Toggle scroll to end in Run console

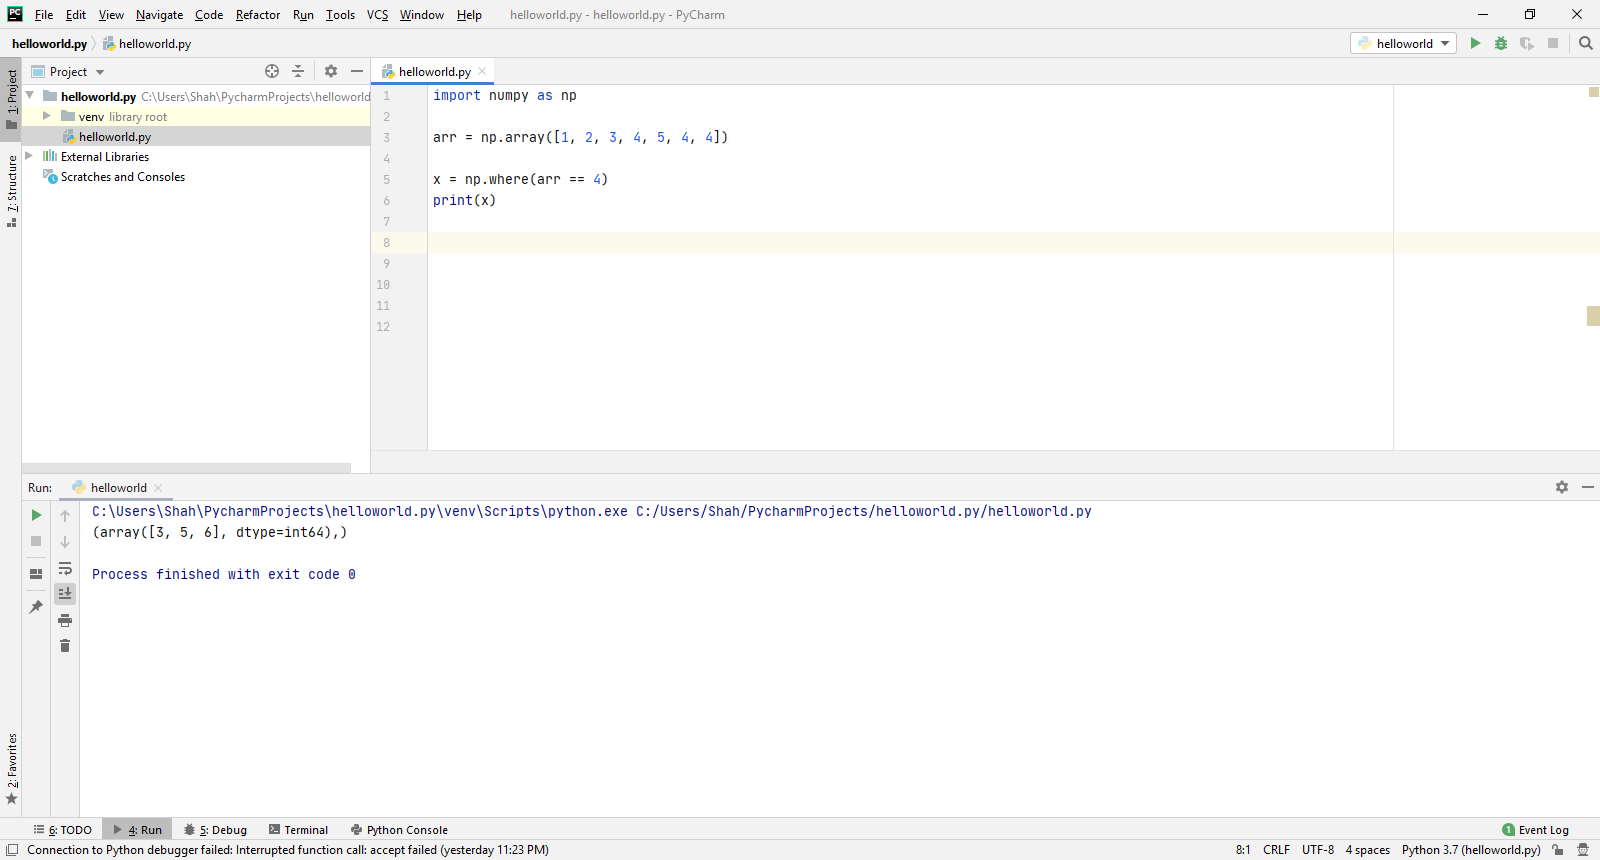(x=65, y=594)
